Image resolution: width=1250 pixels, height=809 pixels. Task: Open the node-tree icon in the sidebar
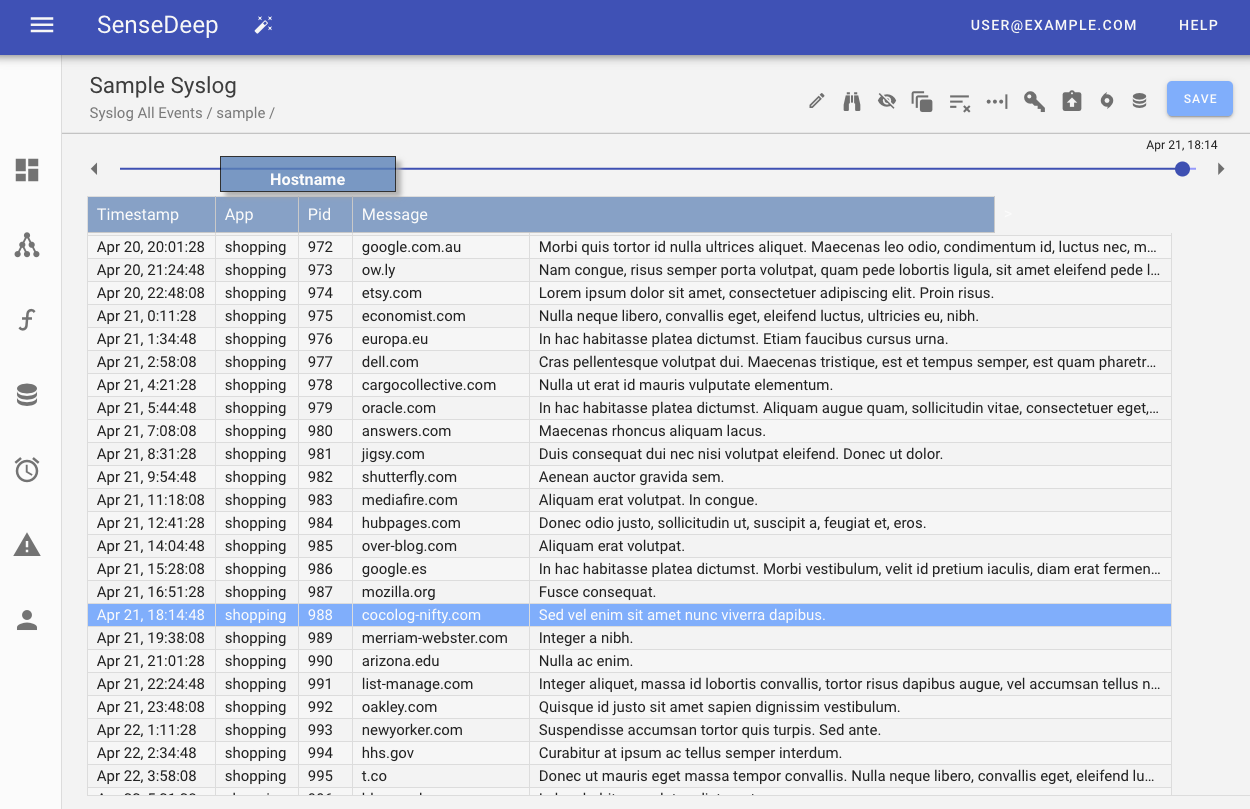pyautogui.click(x=27, y=245)
